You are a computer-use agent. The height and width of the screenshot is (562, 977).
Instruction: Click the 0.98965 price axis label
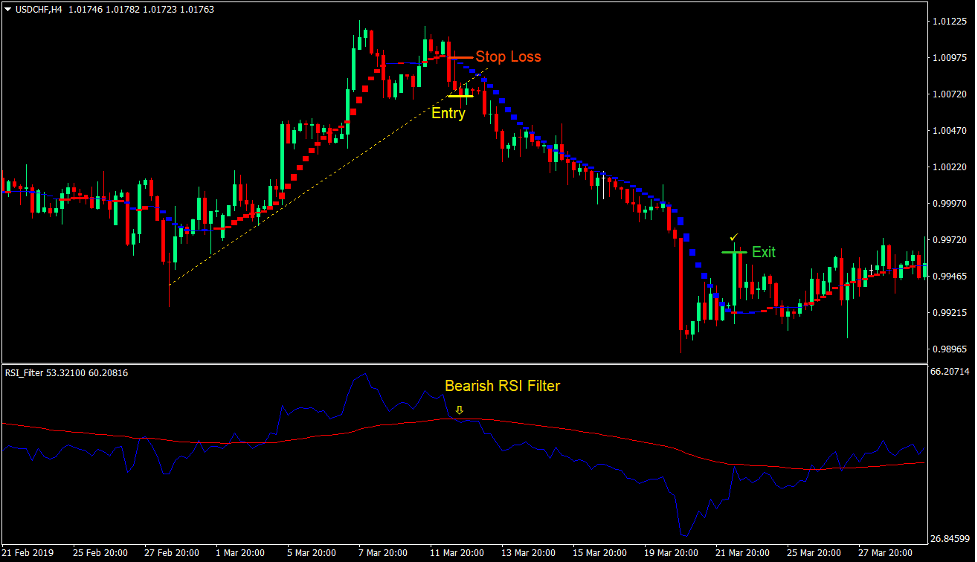949,350
